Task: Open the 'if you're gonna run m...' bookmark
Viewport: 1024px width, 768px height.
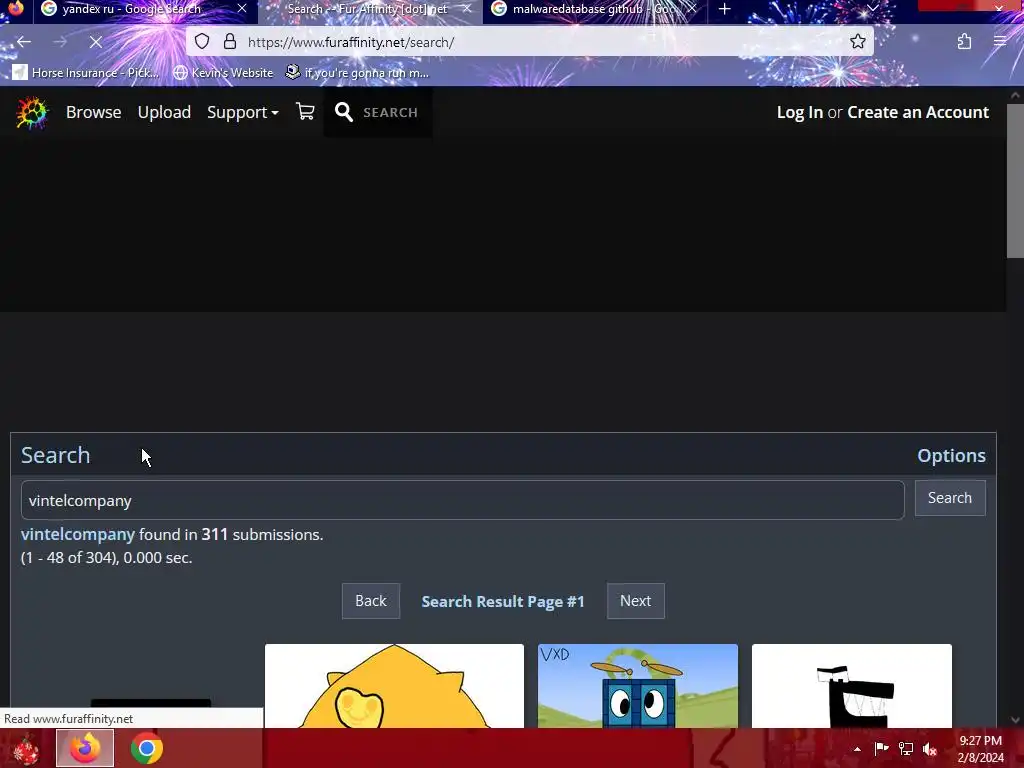Action: (x=357, y=72)
